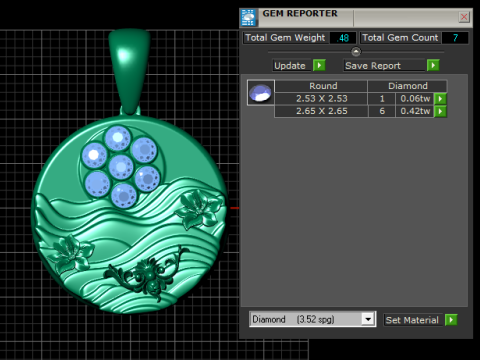Screen dimensions: 480x360
Task: Open the Diamond material dropdown
Action: [368, 319]
